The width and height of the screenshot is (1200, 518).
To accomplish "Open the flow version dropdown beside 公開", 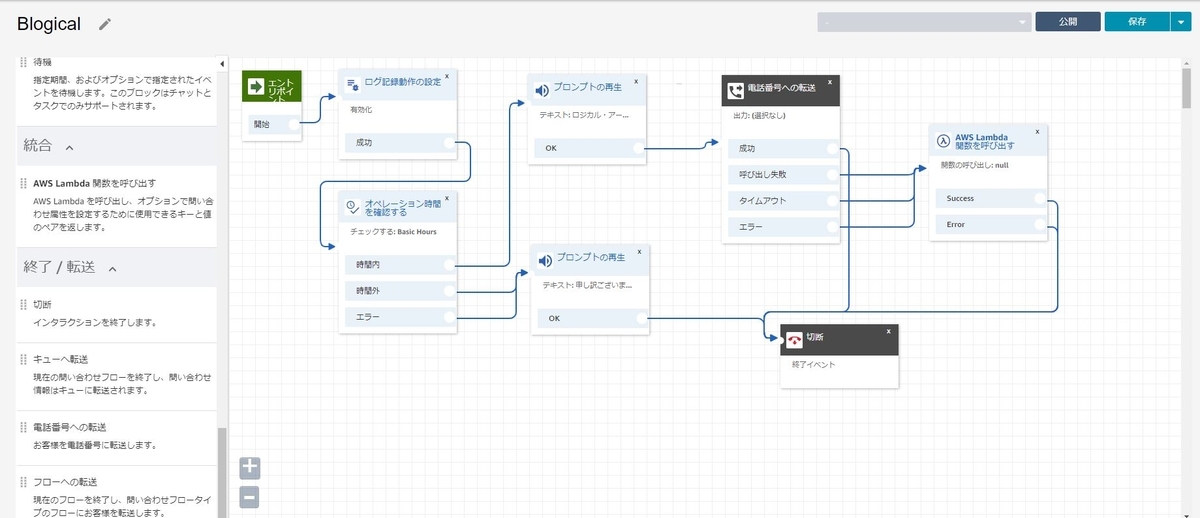I will tap(924, 21).
